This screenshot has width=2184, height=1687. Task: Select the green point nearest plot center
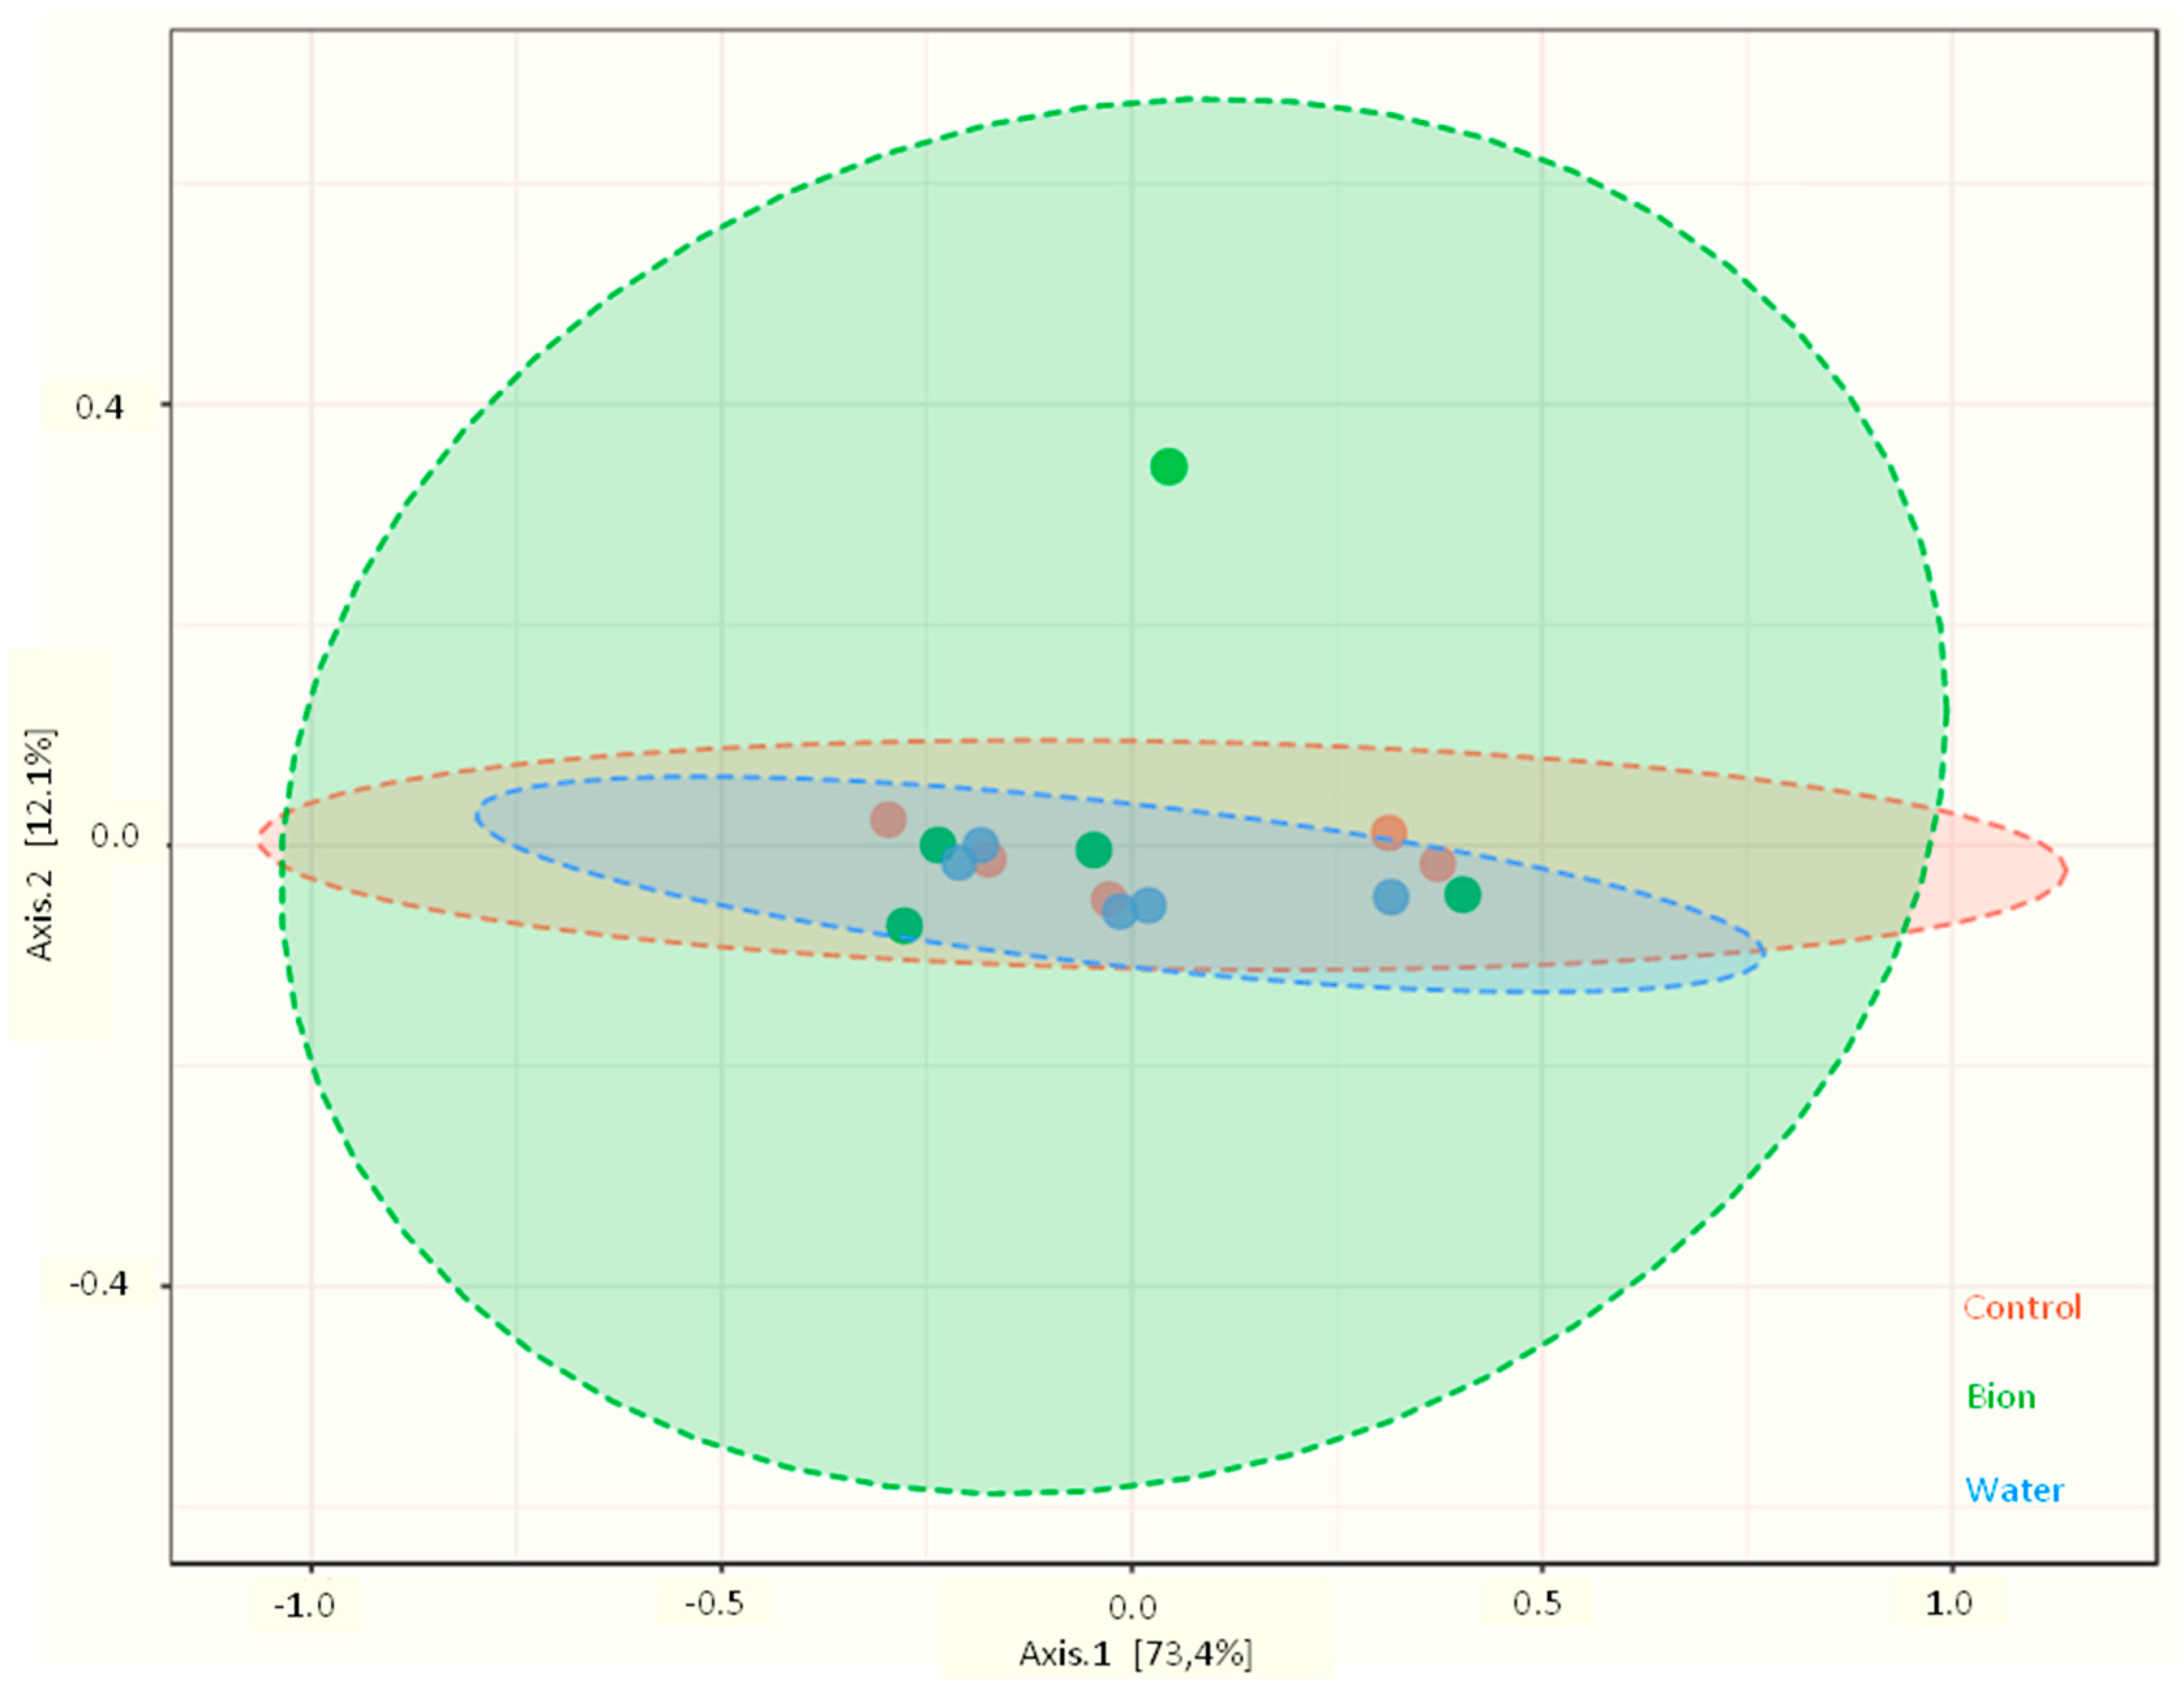click(x=1093, y=850)
